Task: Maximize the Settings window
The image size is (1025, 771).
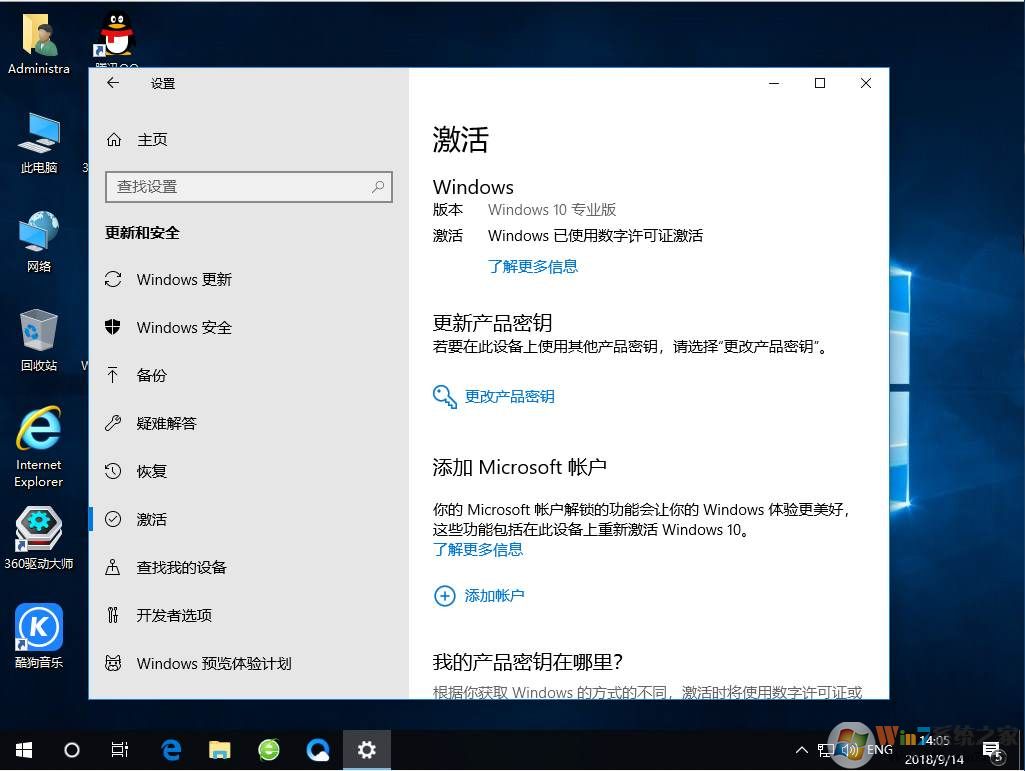Action: (820, 83)
